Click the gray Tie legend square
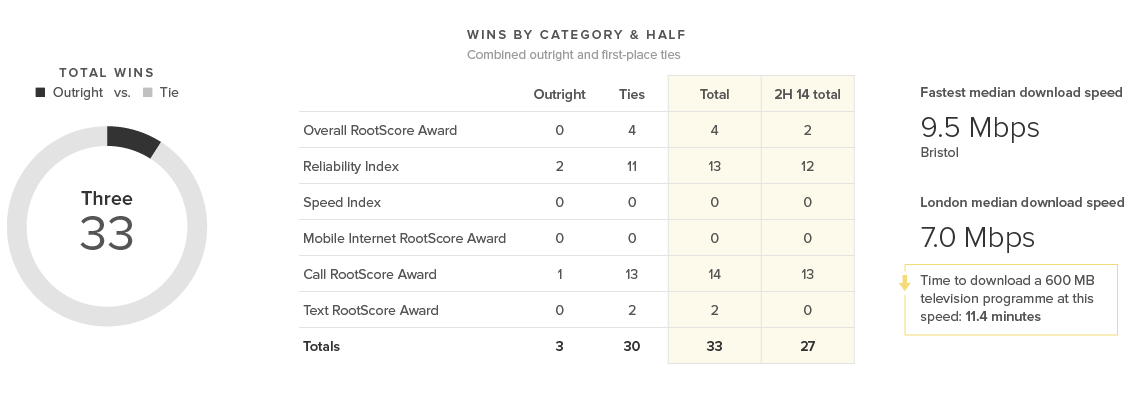Viewport: 1136px width, 414px height. point(147,92)
